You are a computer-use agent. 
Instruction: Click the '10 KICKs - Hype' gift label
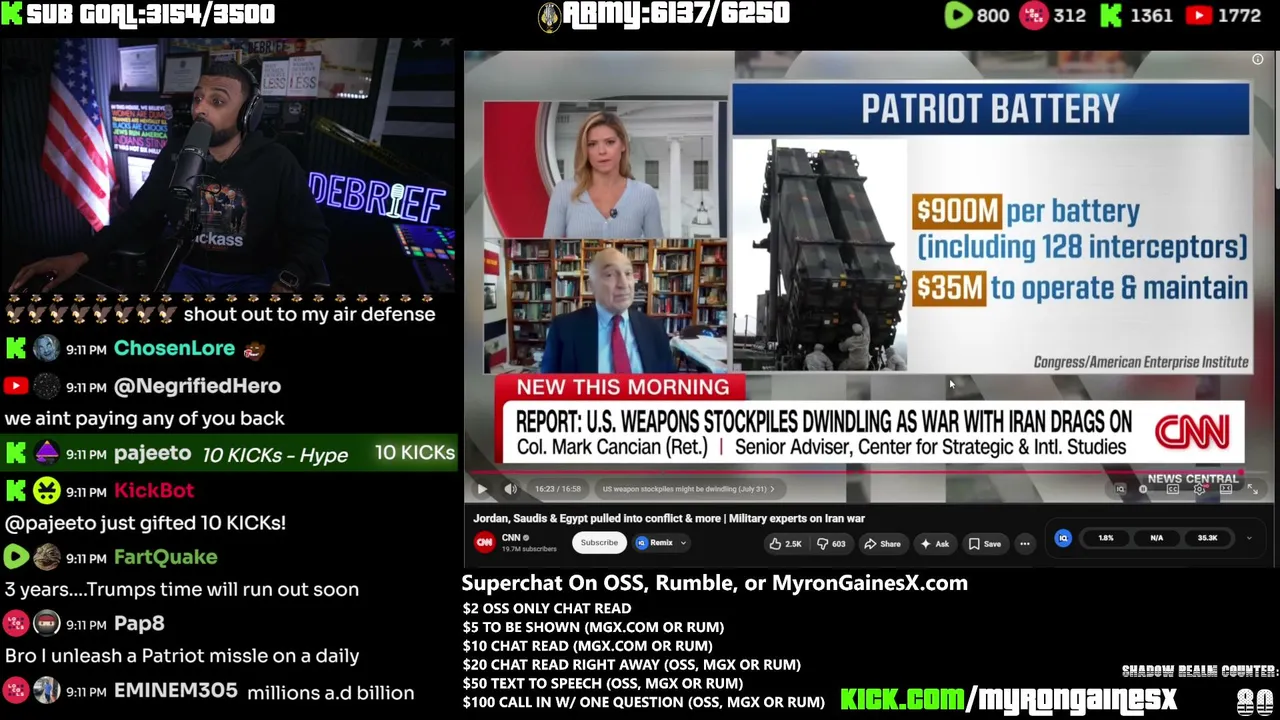pyautogui.click(x=275, y=455)
